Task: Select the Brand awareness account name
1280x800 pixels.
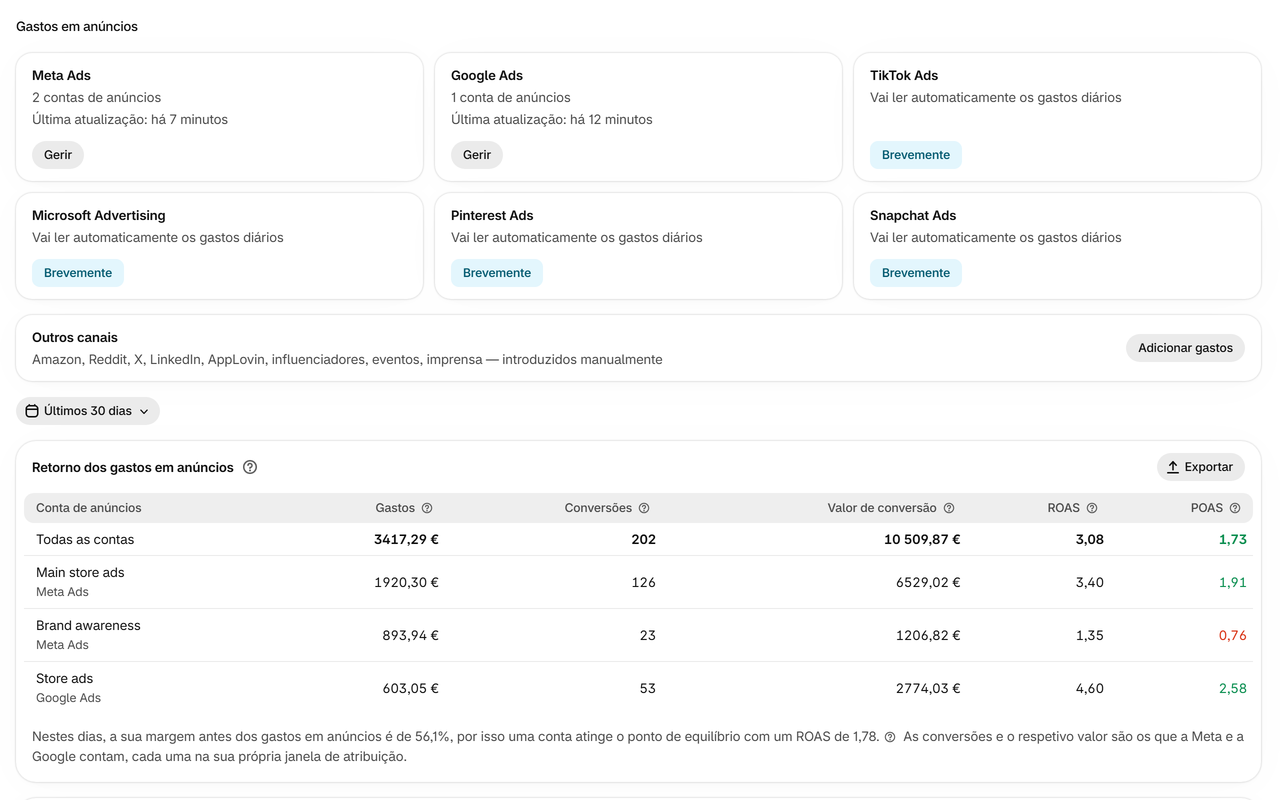Action: (x=88, y=626)
